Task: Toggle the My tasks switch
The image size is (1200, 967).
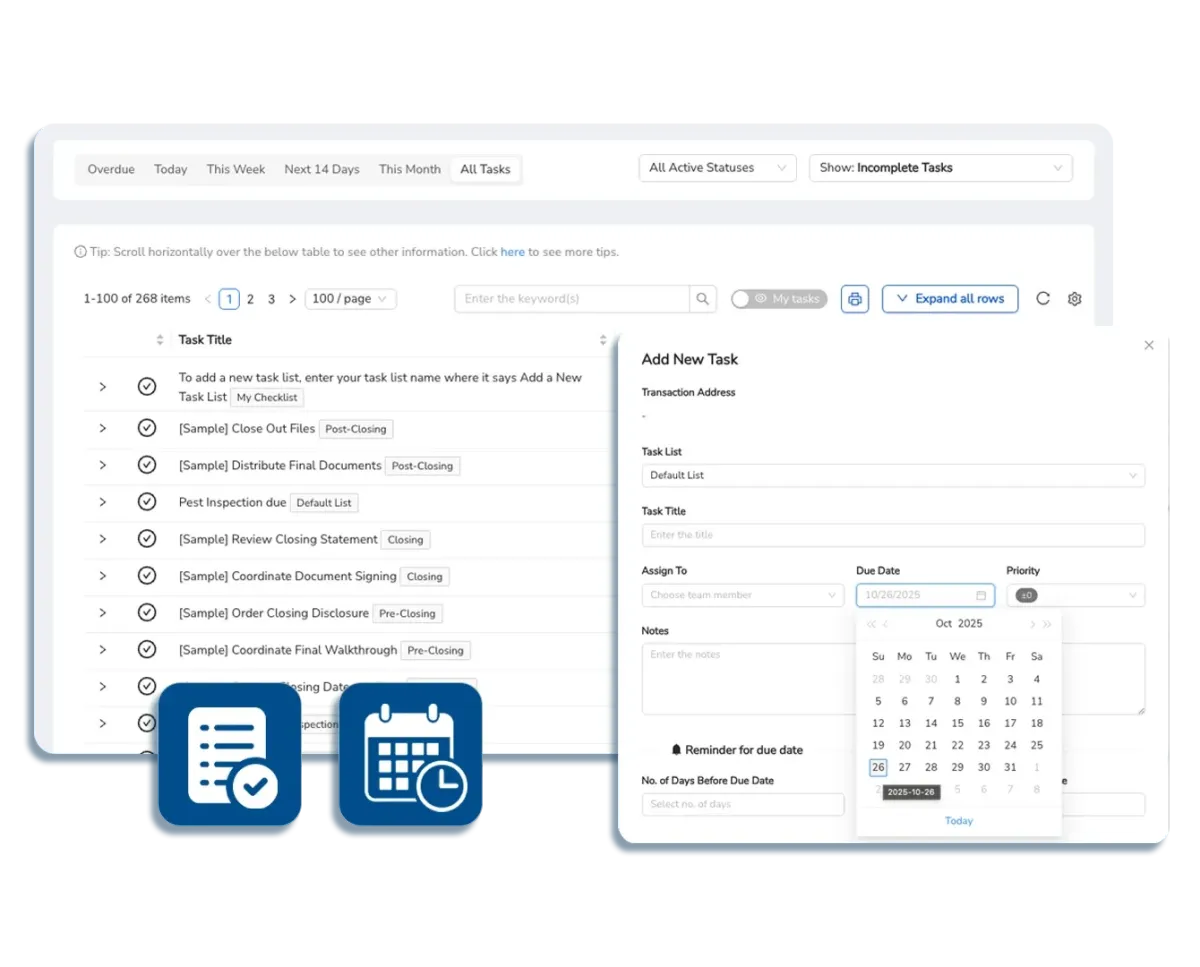Action: 779,299
